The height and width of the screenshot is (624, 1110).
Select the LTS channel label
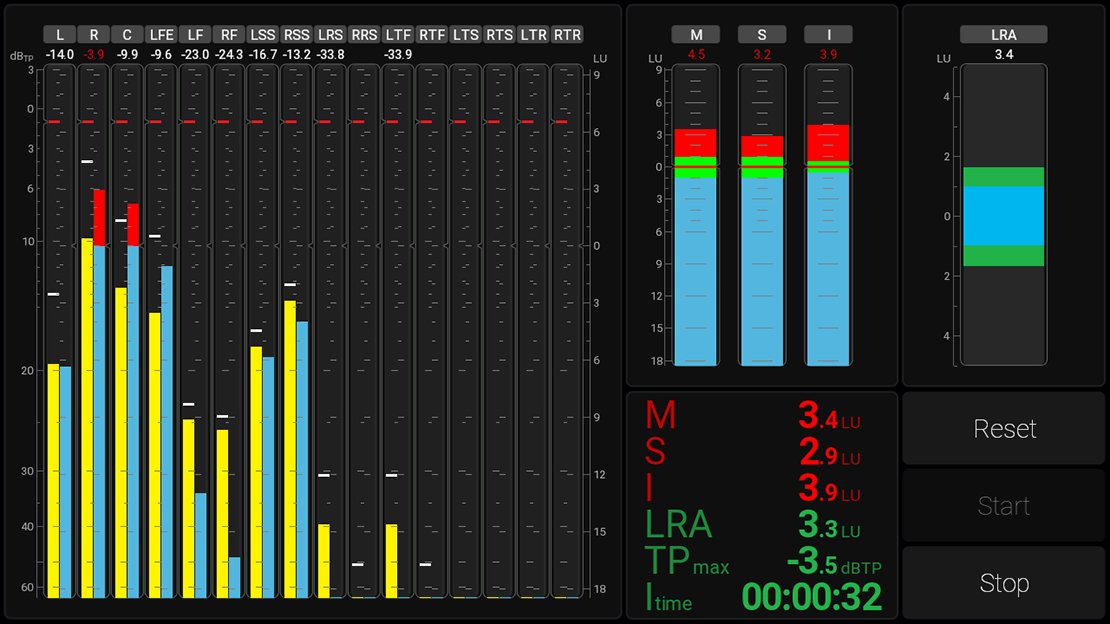[465, 33]
